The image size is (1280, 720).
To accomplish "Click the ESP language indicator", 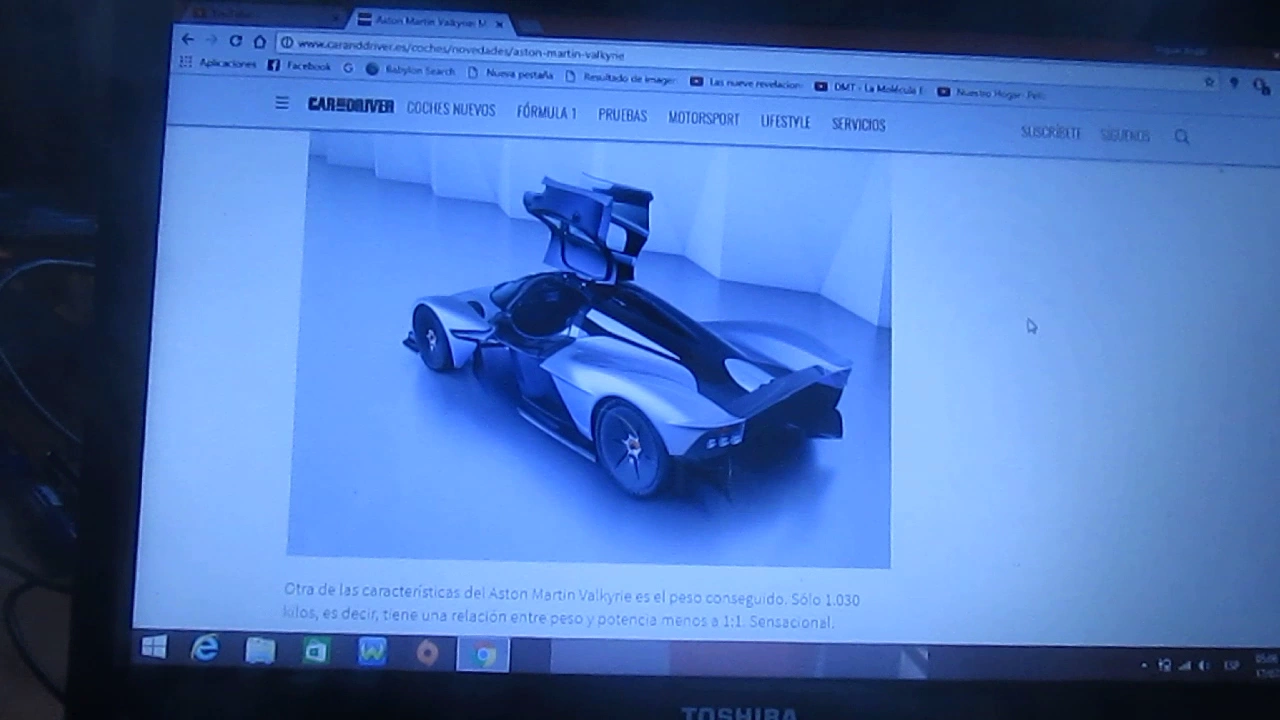I will click(1231, 666).
